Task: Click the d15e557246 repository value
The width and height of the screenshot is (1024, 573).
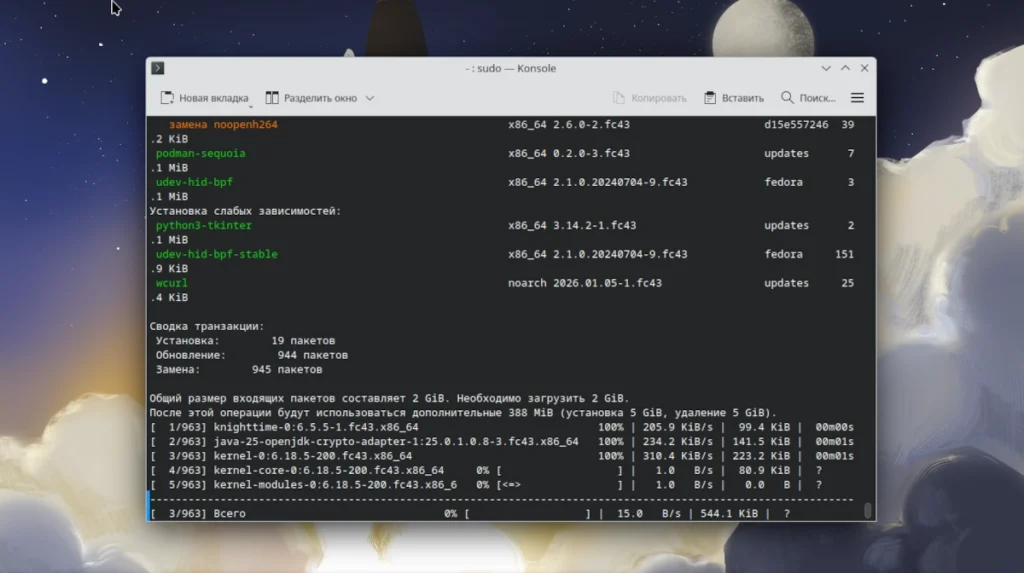Action: point(796,125)
